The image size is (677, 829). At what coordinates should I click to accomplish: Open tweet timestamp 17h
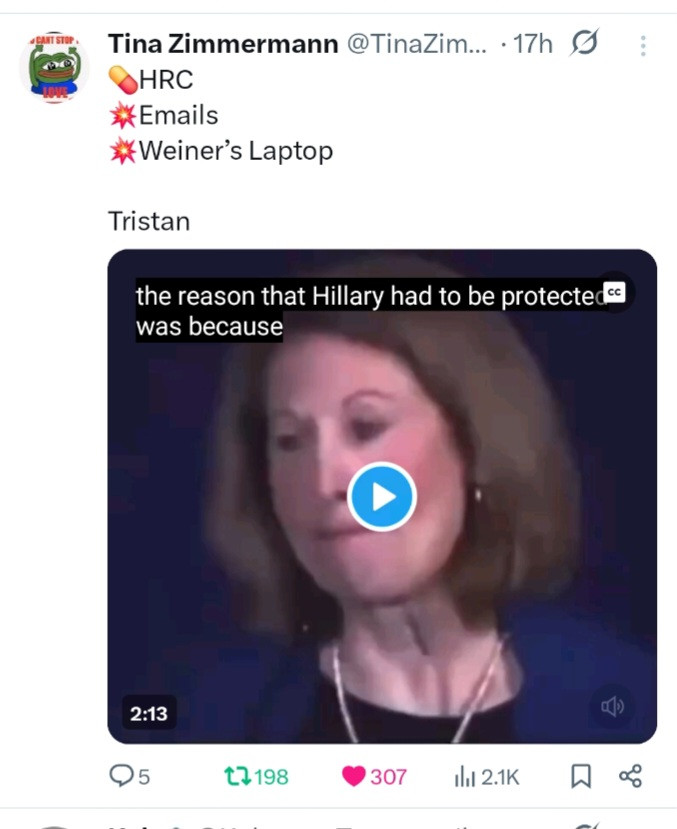point(533,43)
